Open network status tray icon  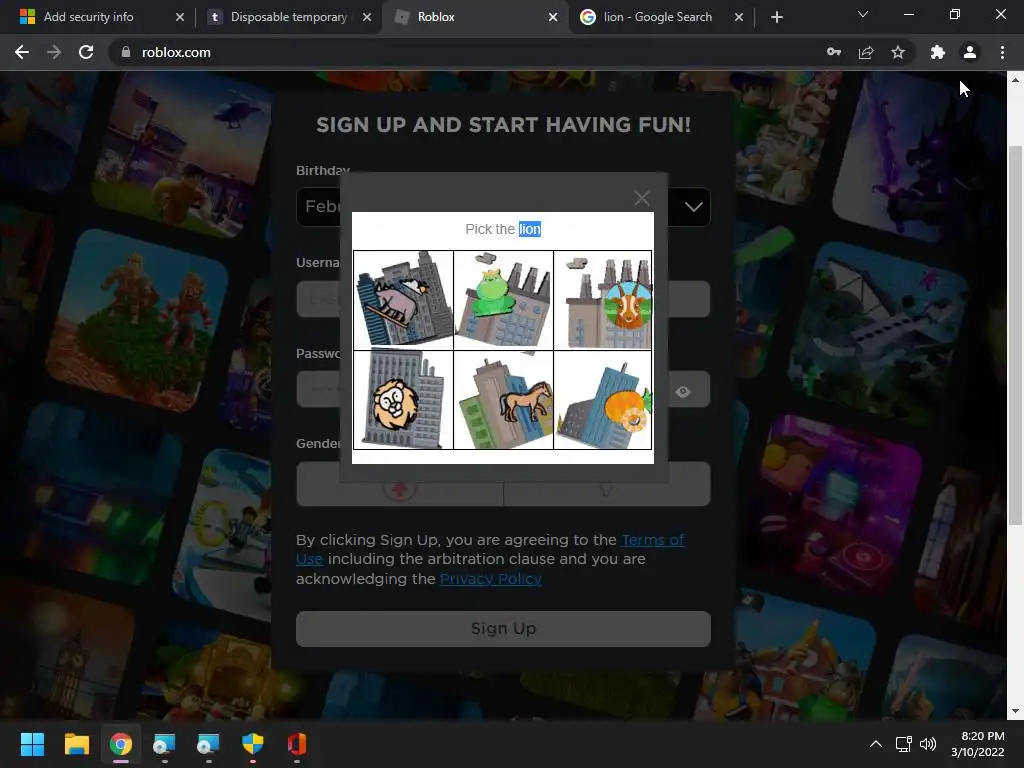(x=904, y=744)
